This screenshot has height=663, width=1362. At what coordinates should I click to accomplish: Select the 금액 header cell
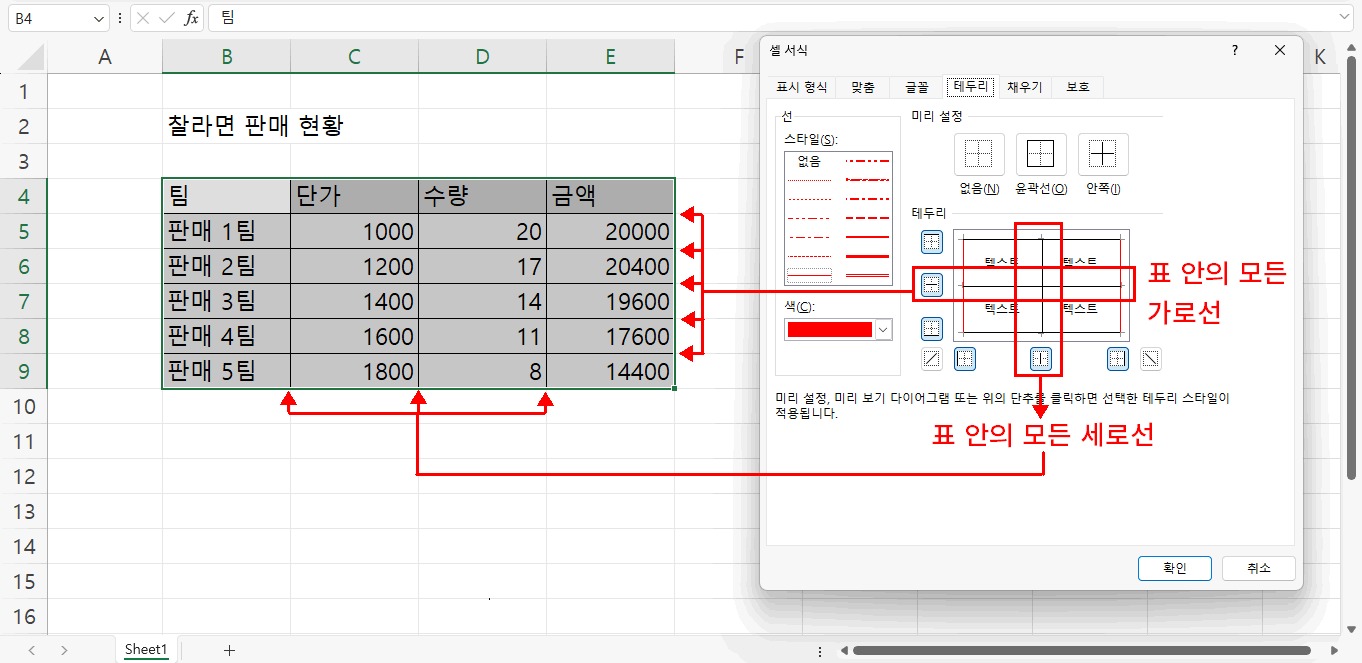[611, 196]
